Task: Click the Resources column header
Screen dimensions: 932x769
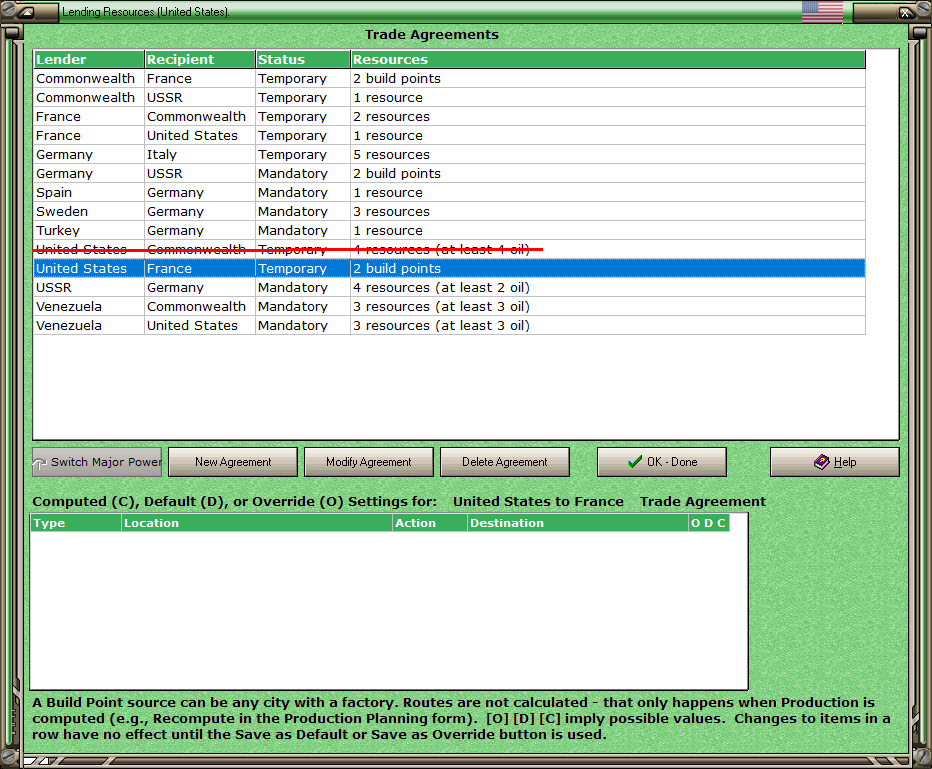Action: [x=391, y=59]
